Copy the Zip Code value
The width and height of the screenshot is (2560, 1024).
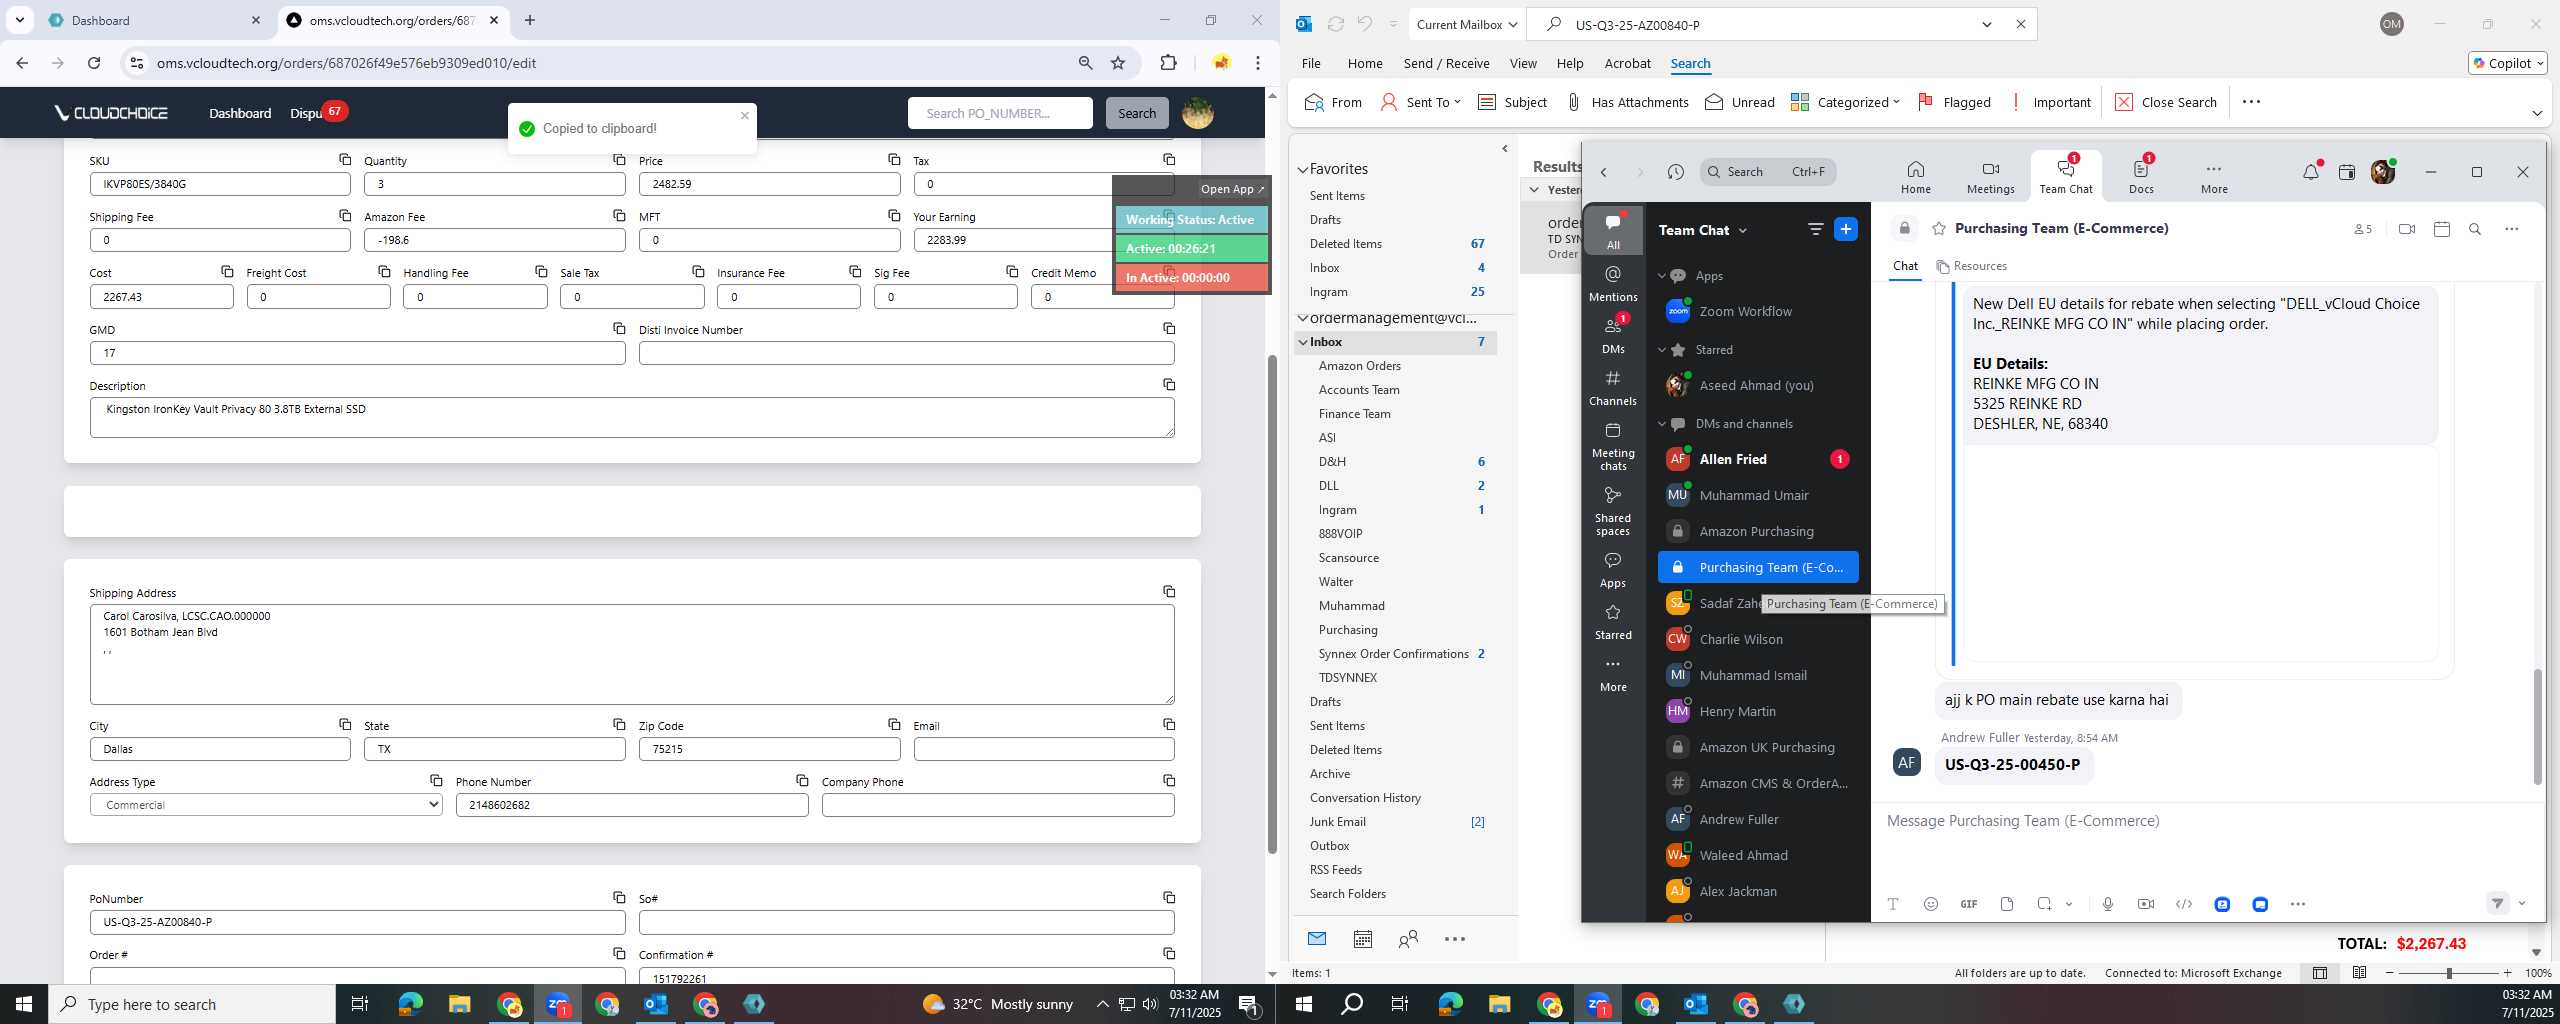(894, 725)
